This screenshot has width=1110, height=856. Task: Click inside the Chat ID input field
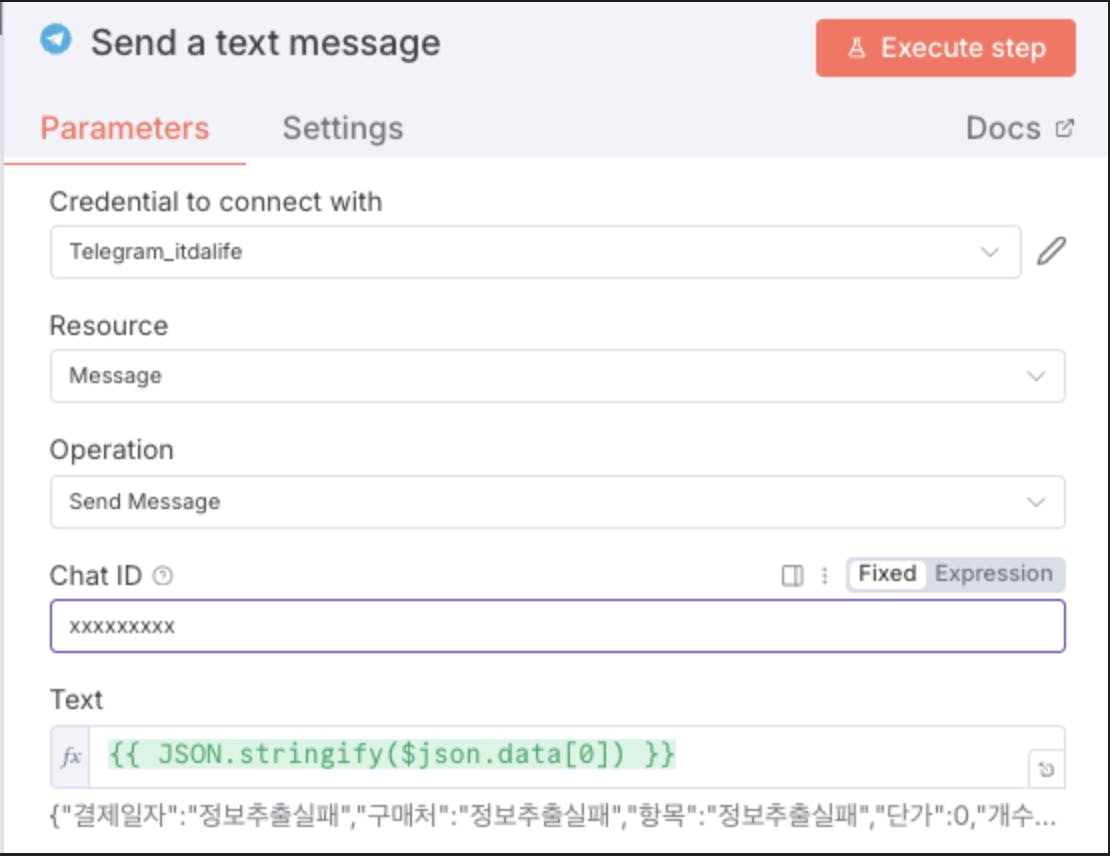pyautogui.click(x=557, y=626)
